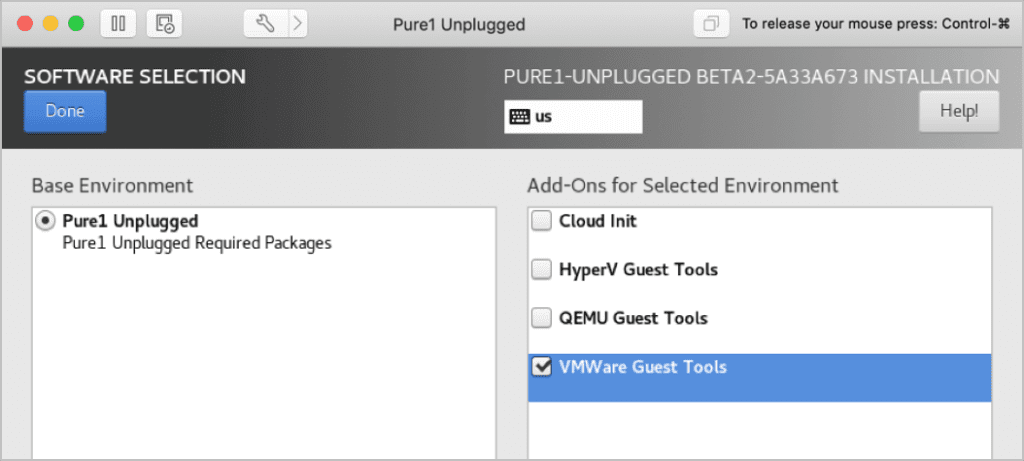
Task: Click the window view mode icon
Action: click(x=711, y=24)
